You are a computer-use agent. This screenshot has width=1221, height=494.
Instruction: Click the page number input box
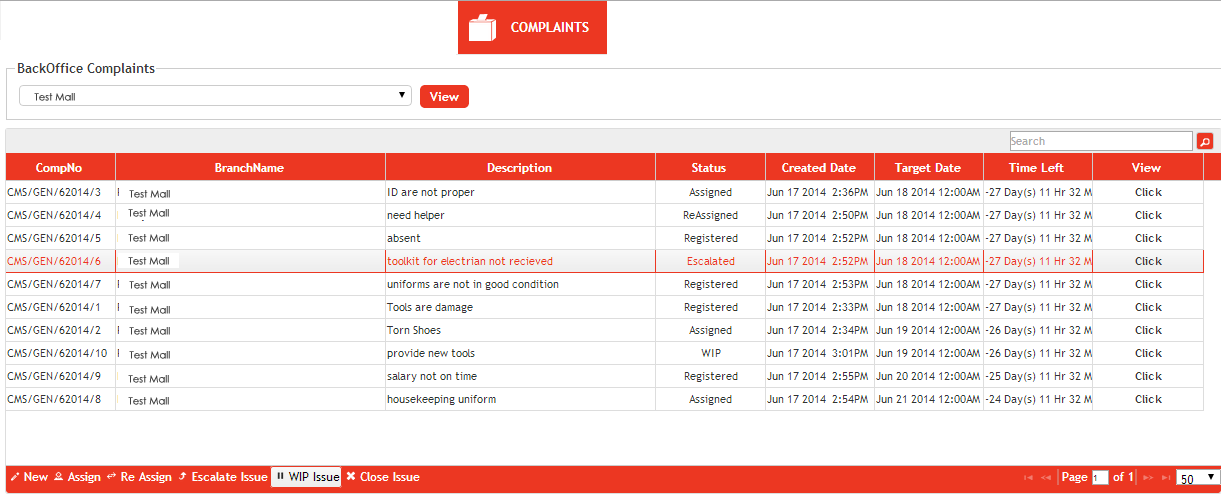pyautogui.click(x=1100, y=478)
